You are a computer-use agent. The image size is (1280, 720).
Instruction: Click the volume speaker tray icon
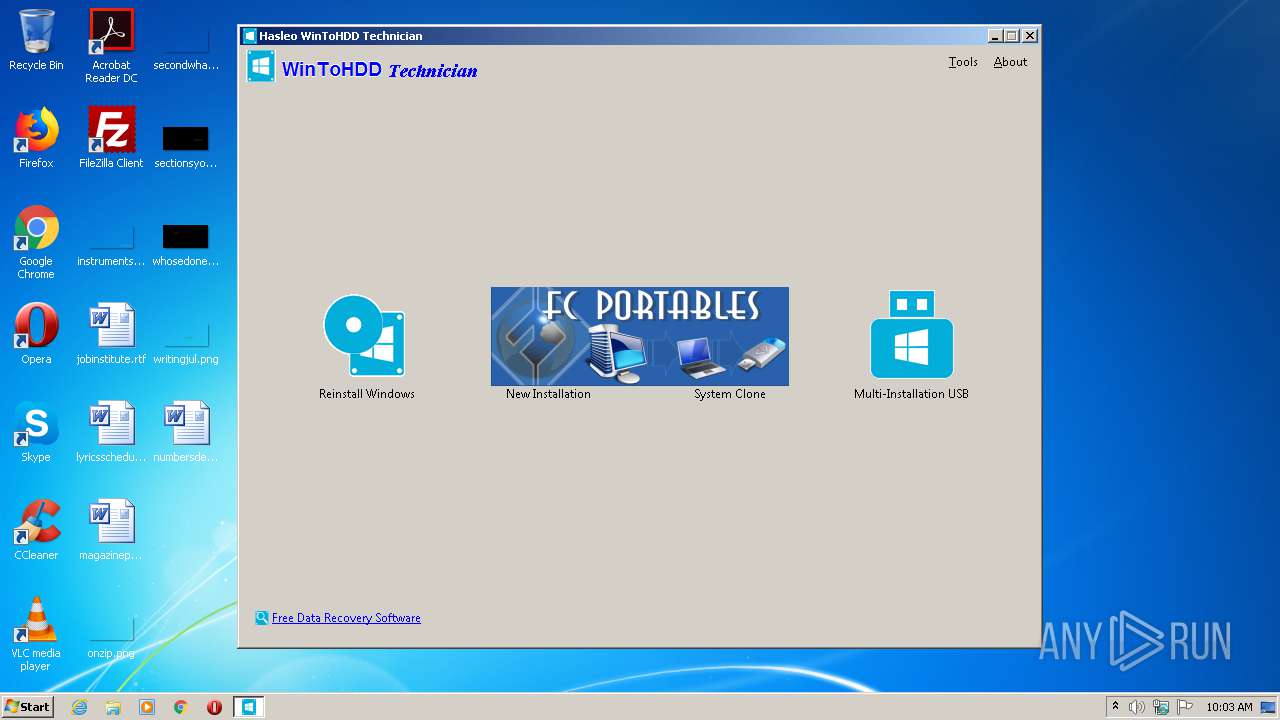(x=1137, y=707)
